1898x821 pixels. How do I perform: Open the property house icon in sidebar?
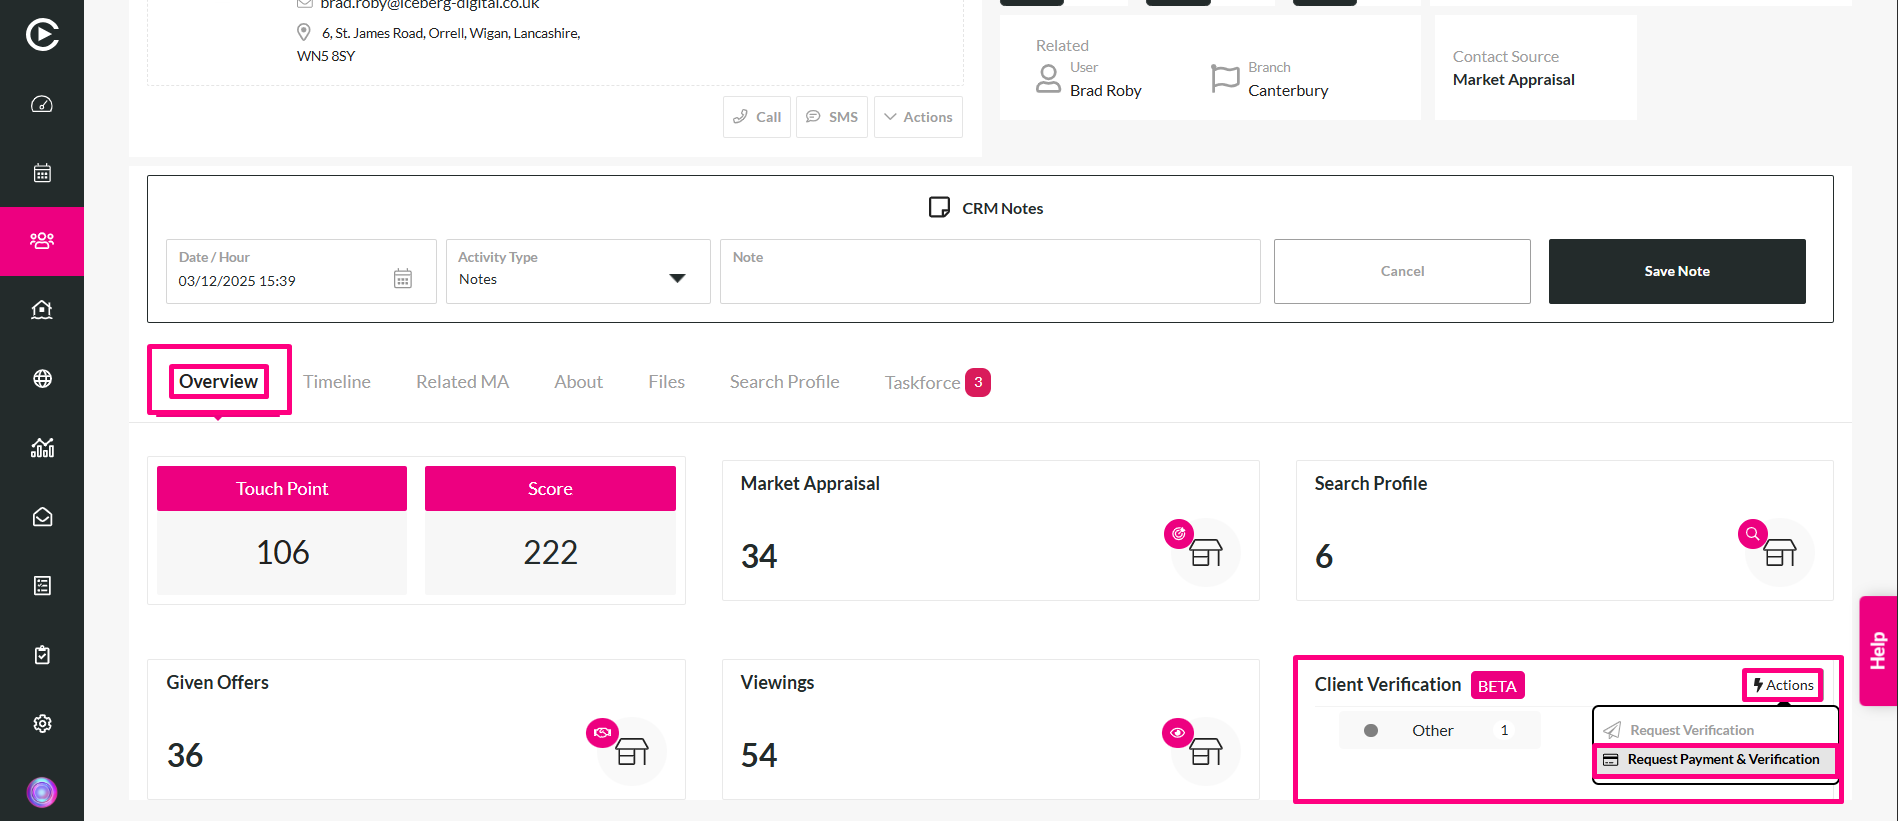42,310
